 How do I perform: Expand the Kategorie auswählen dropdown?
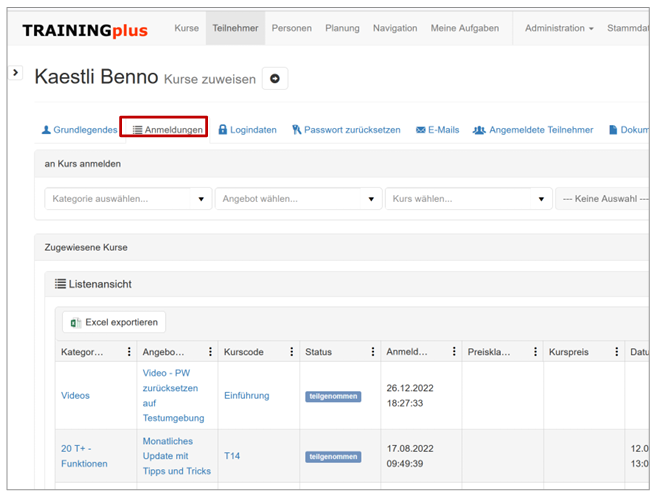[x=201, y=199]
